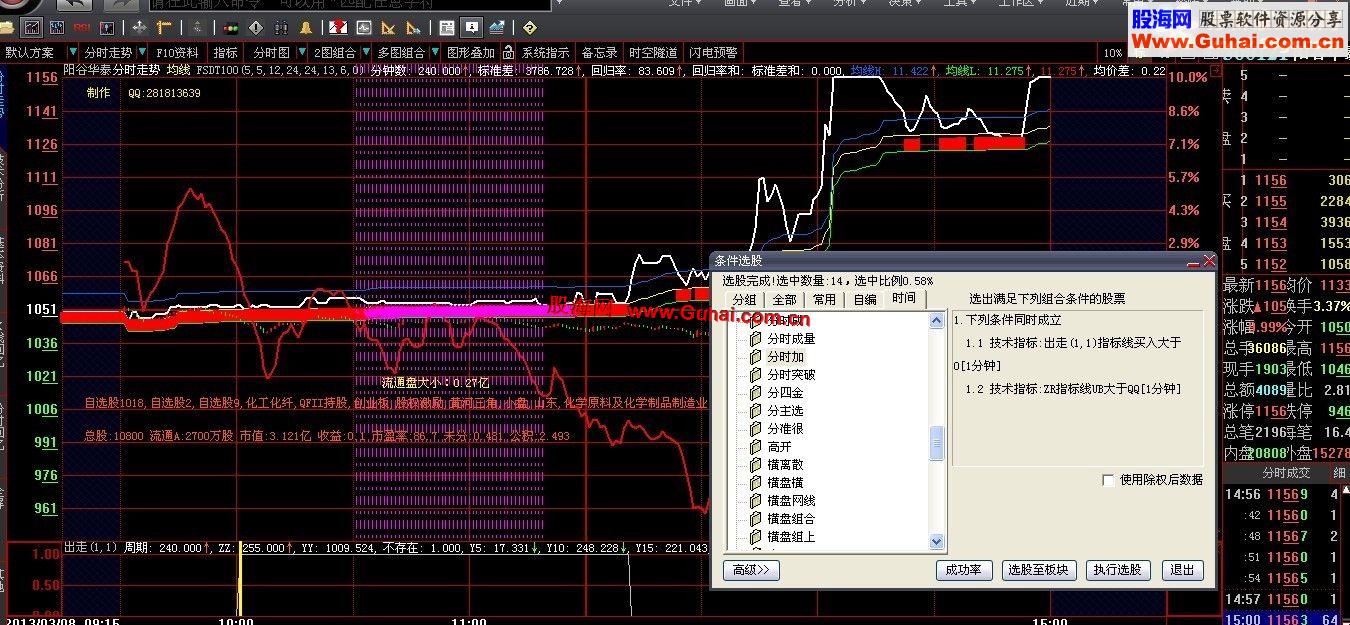The image size is (1350, 625).
Task: Select the RSI indicator toolbar icon
Action: coord(83,27)
